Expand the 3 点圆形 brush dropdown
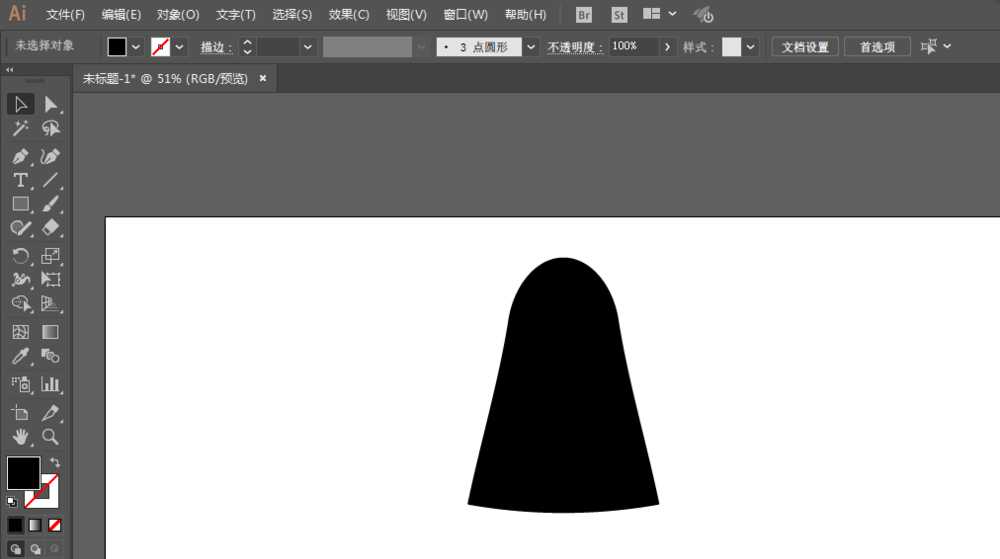The width and height of the screenshot is (1000, 559). pyautogui.click(x=531, y=47)
